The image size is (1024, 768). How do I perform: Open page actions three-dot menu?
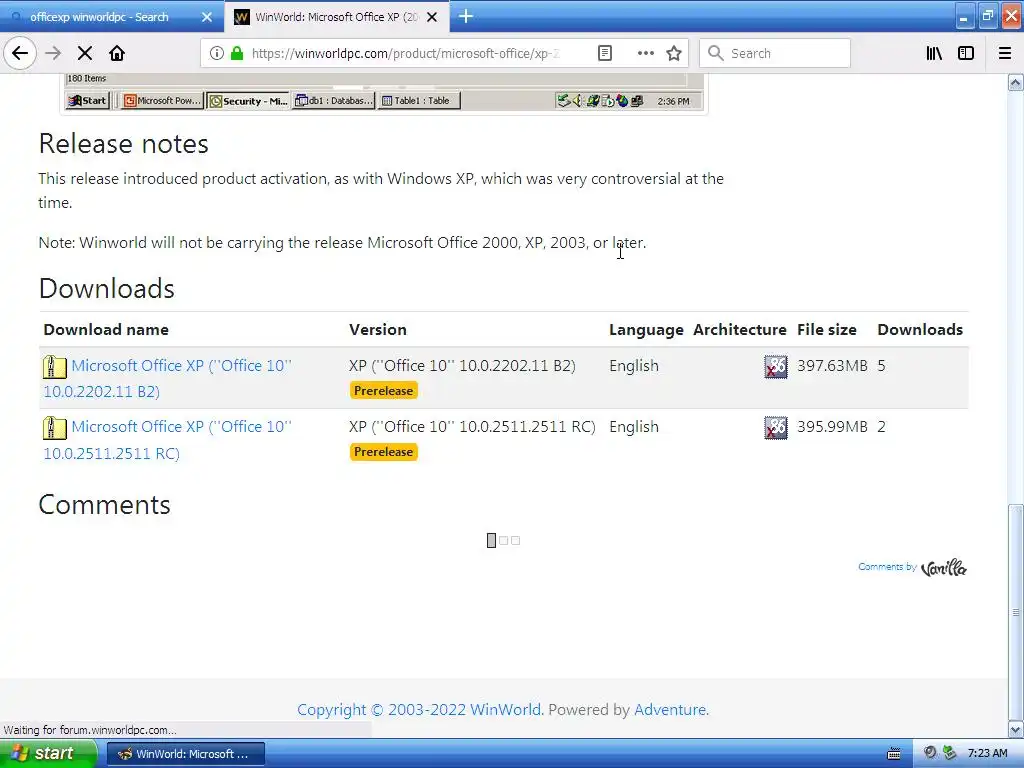[x=645, y=53]
